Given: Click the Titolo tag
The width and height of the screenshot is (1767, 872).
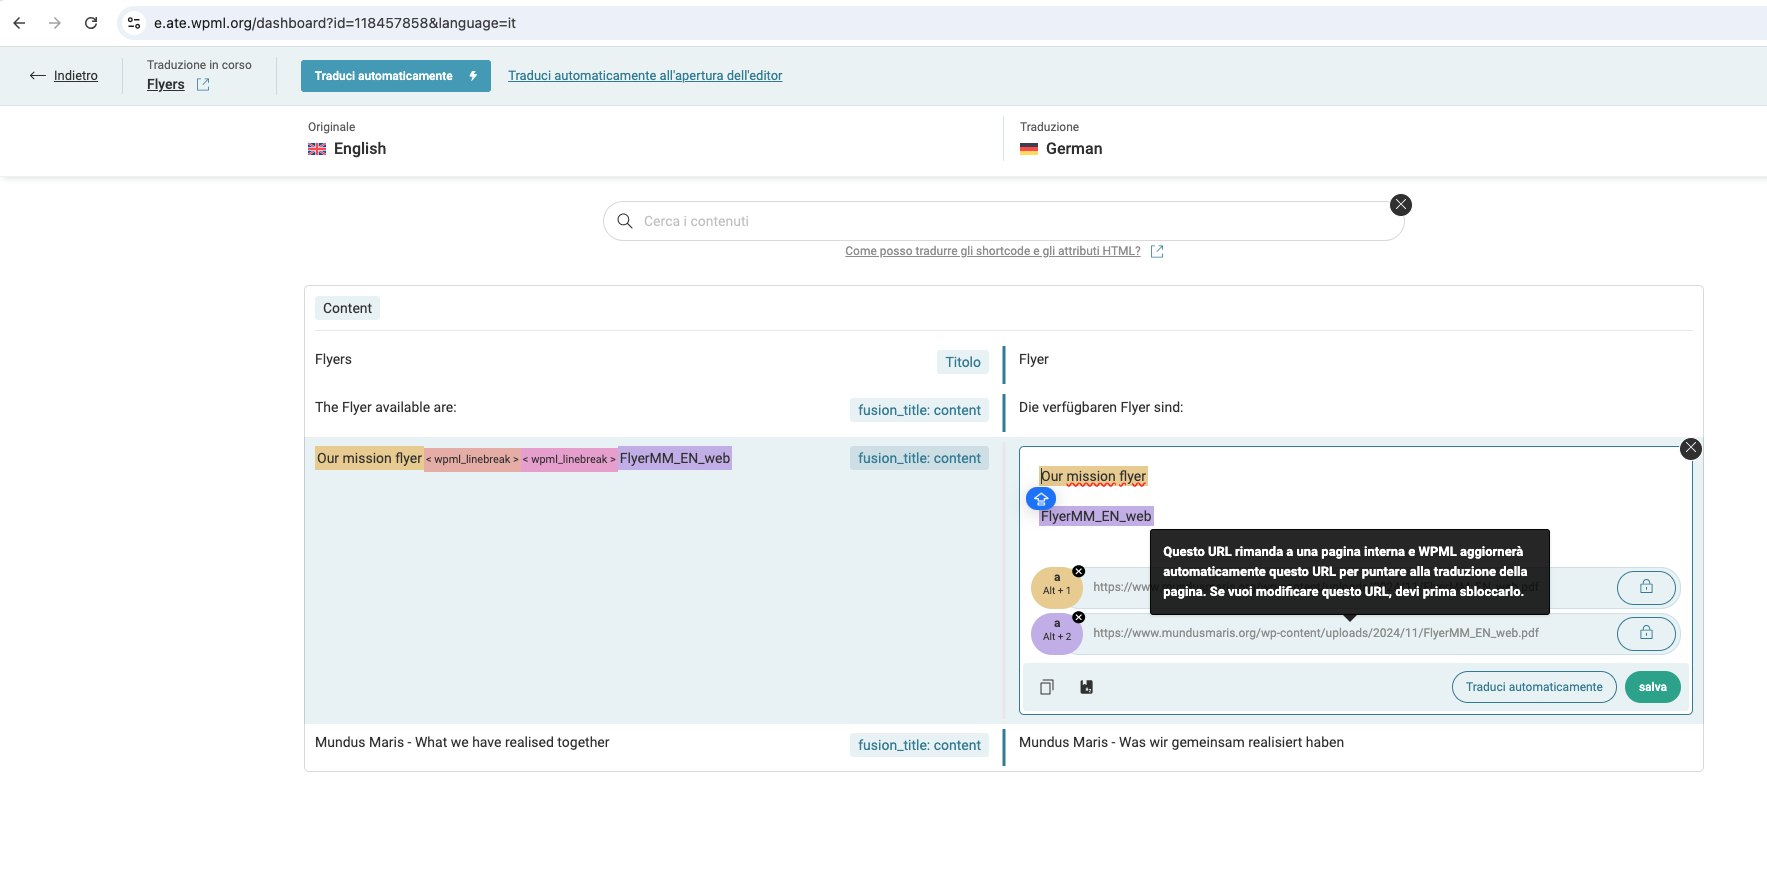Looking at the screenshot, I should point(963,362).
